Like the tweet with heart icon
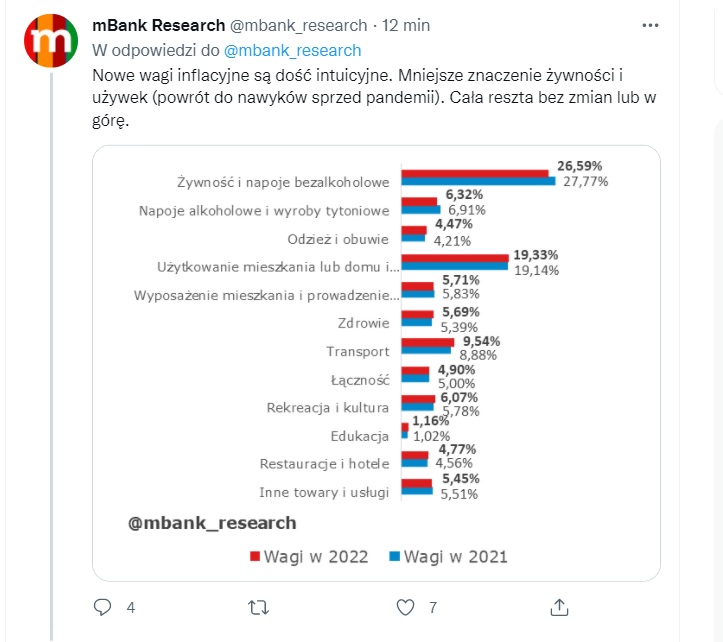Image resolution: width=723 pixels, height=642 pixels. pos(405,607)
